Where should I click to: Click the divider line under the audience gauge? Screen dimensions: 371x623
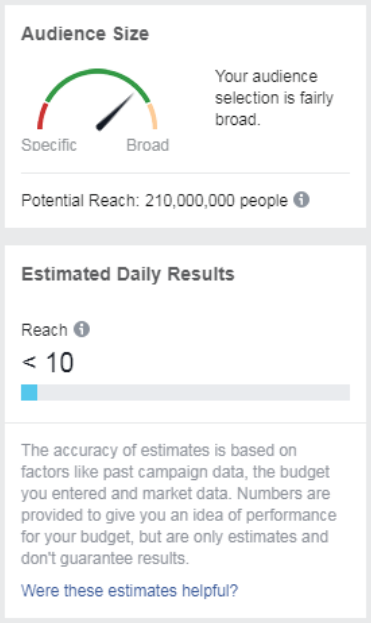[x=186, y=173]
